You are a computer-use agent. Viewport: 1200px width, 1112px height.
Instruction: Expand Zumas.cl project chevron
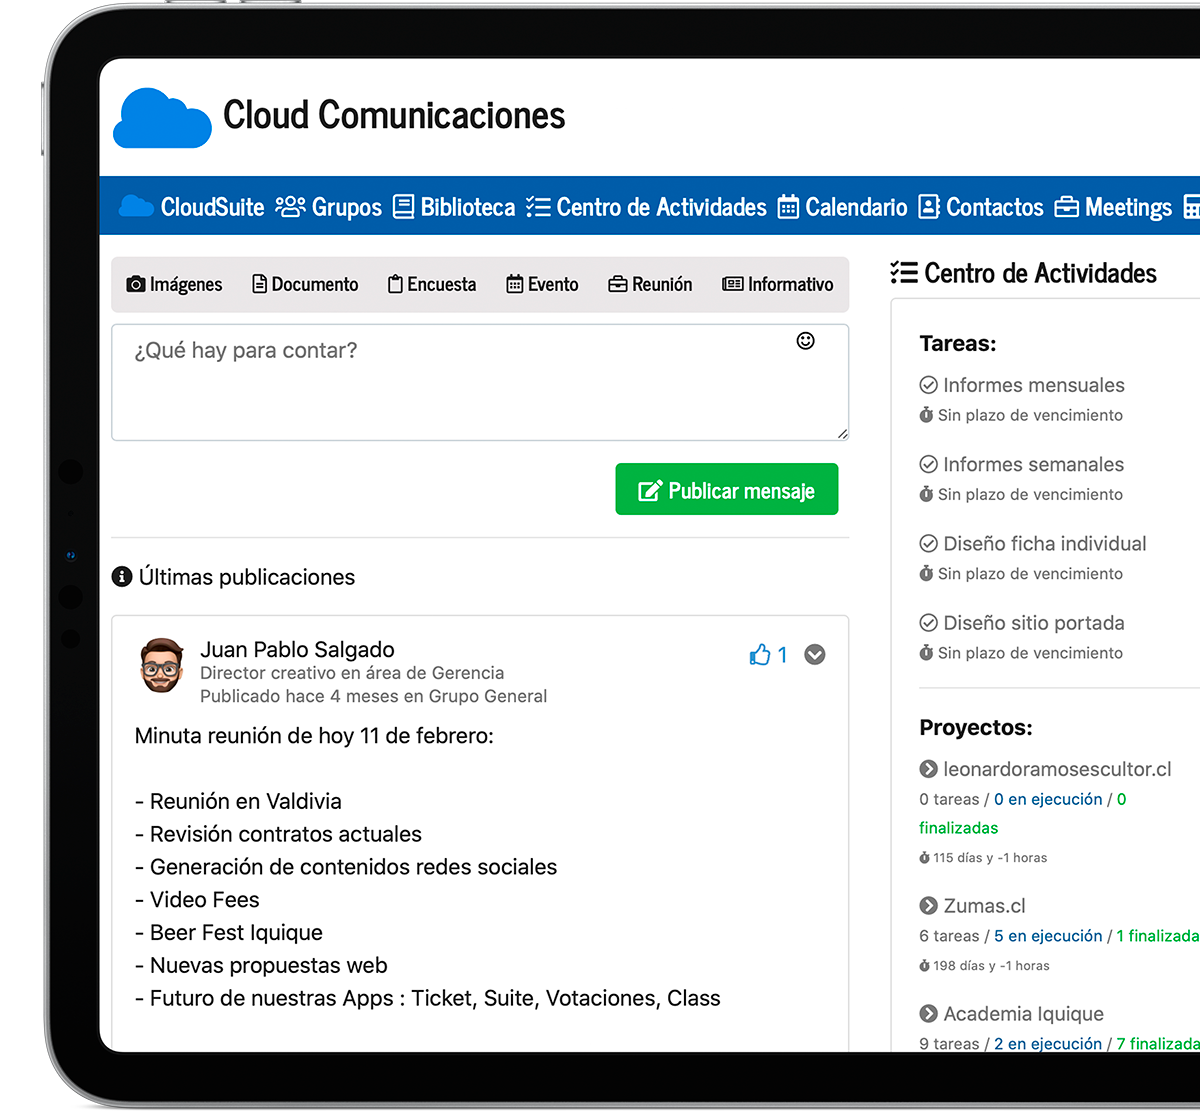pyautogui.click(x=928, y=906)
